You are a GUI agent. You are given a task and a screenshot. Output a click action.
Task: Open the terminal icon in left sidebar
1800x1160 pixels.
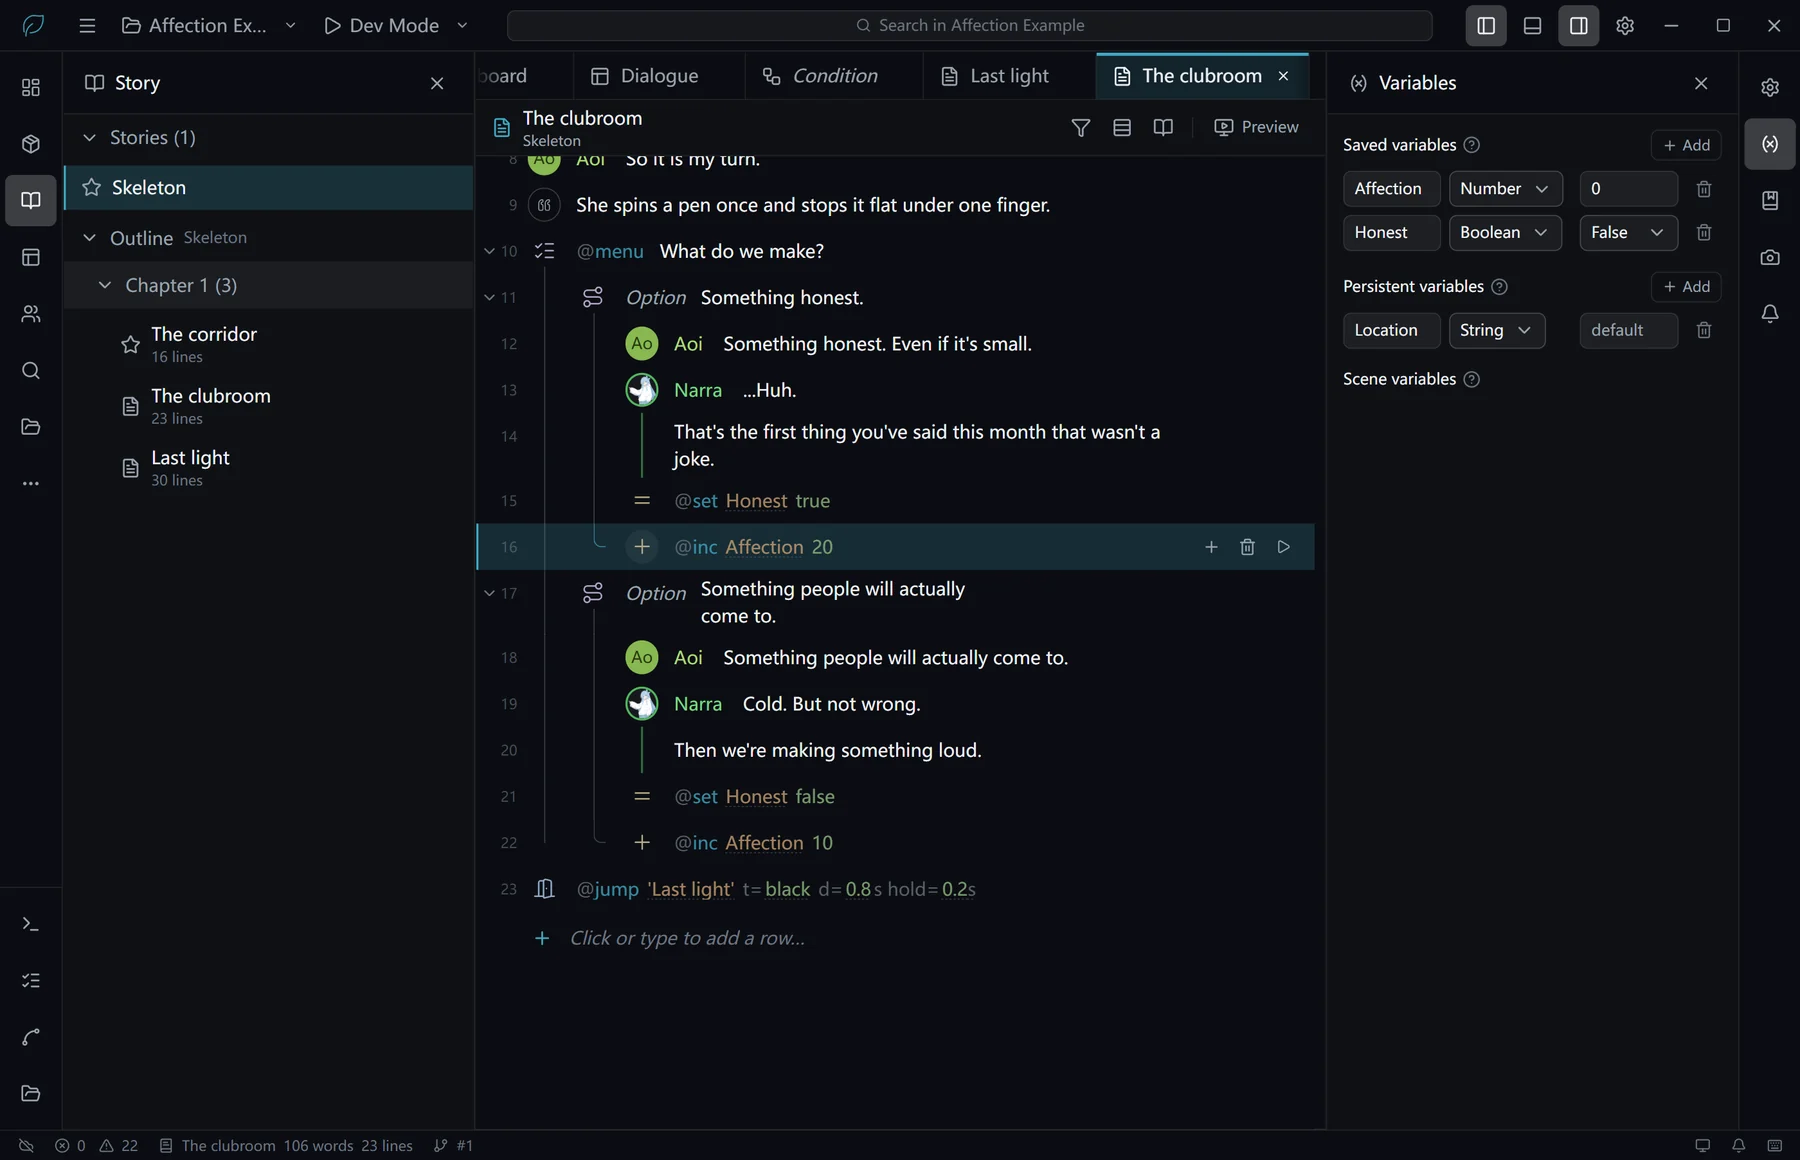pos(31,924)
